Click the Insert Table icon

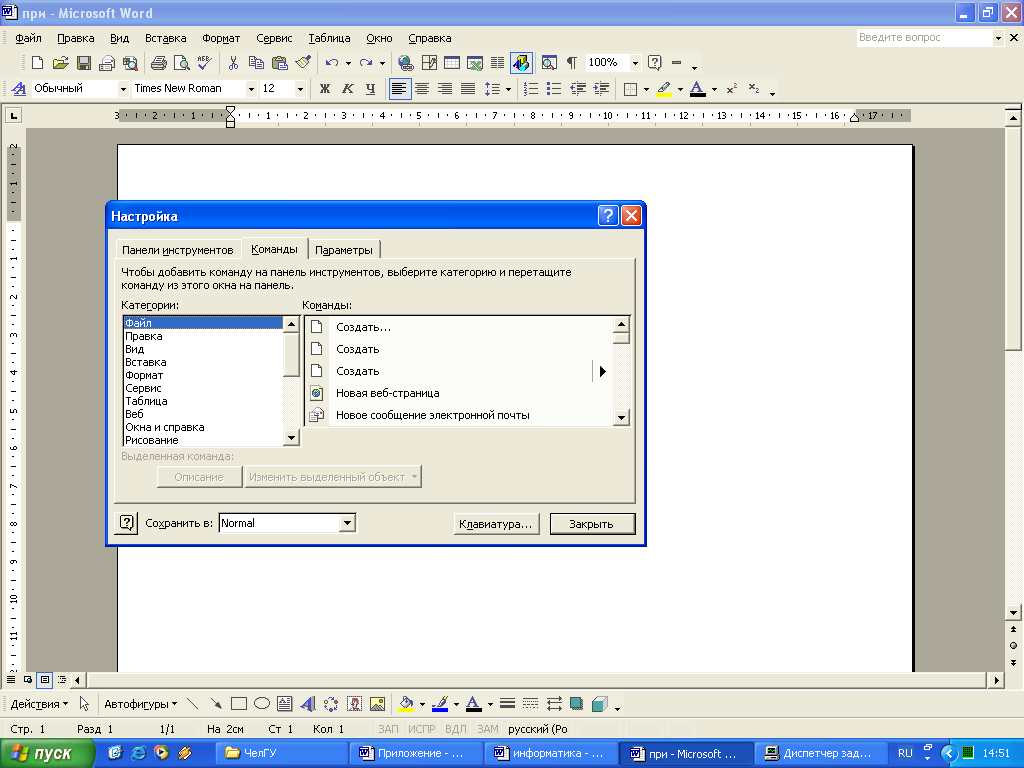pyautogui.click(x=452, y=63)
